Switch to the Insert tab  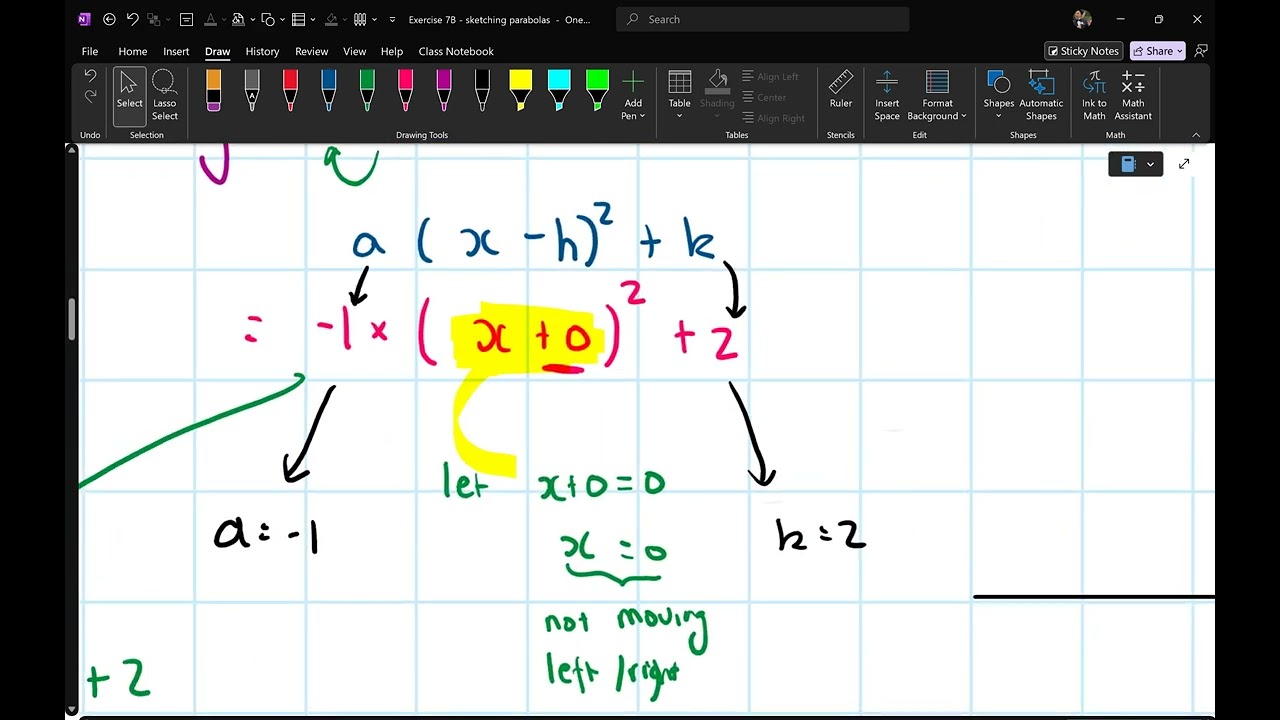tap(176, 51)
